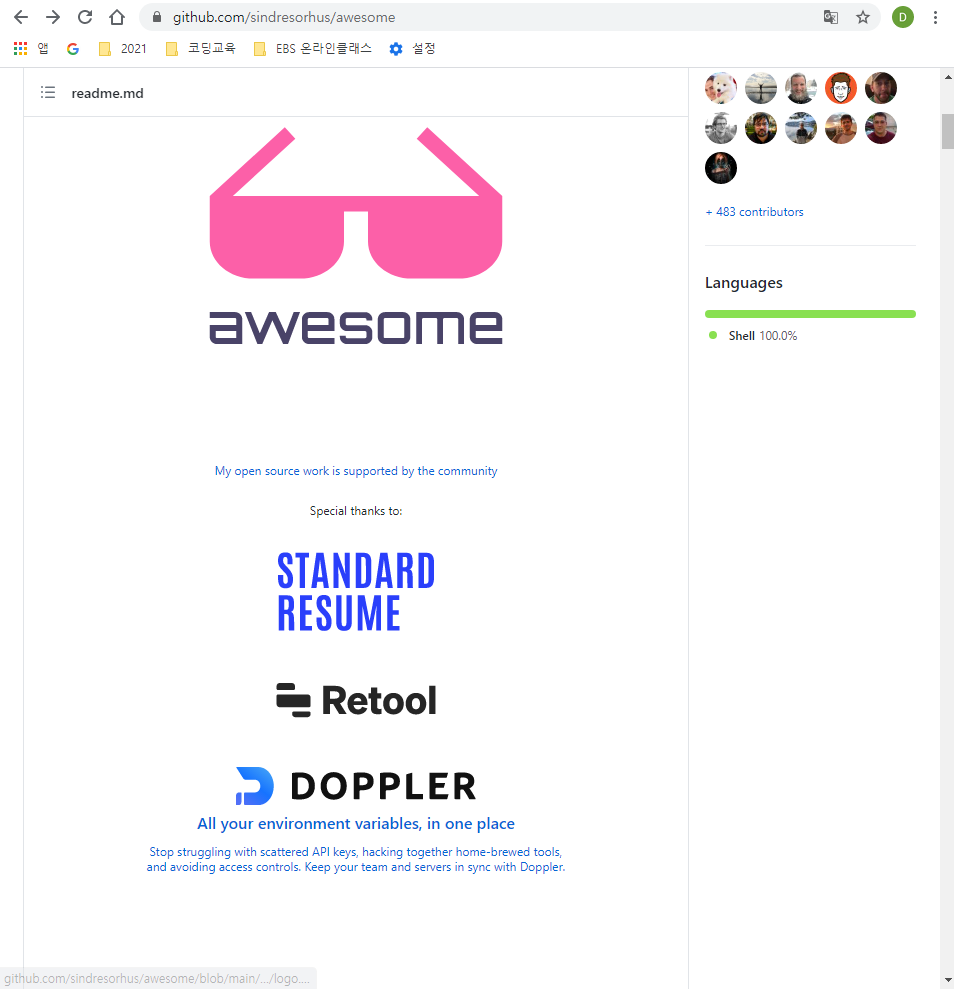
Task: Open the Chrome three-dot menu
Action: pos(935,17)
